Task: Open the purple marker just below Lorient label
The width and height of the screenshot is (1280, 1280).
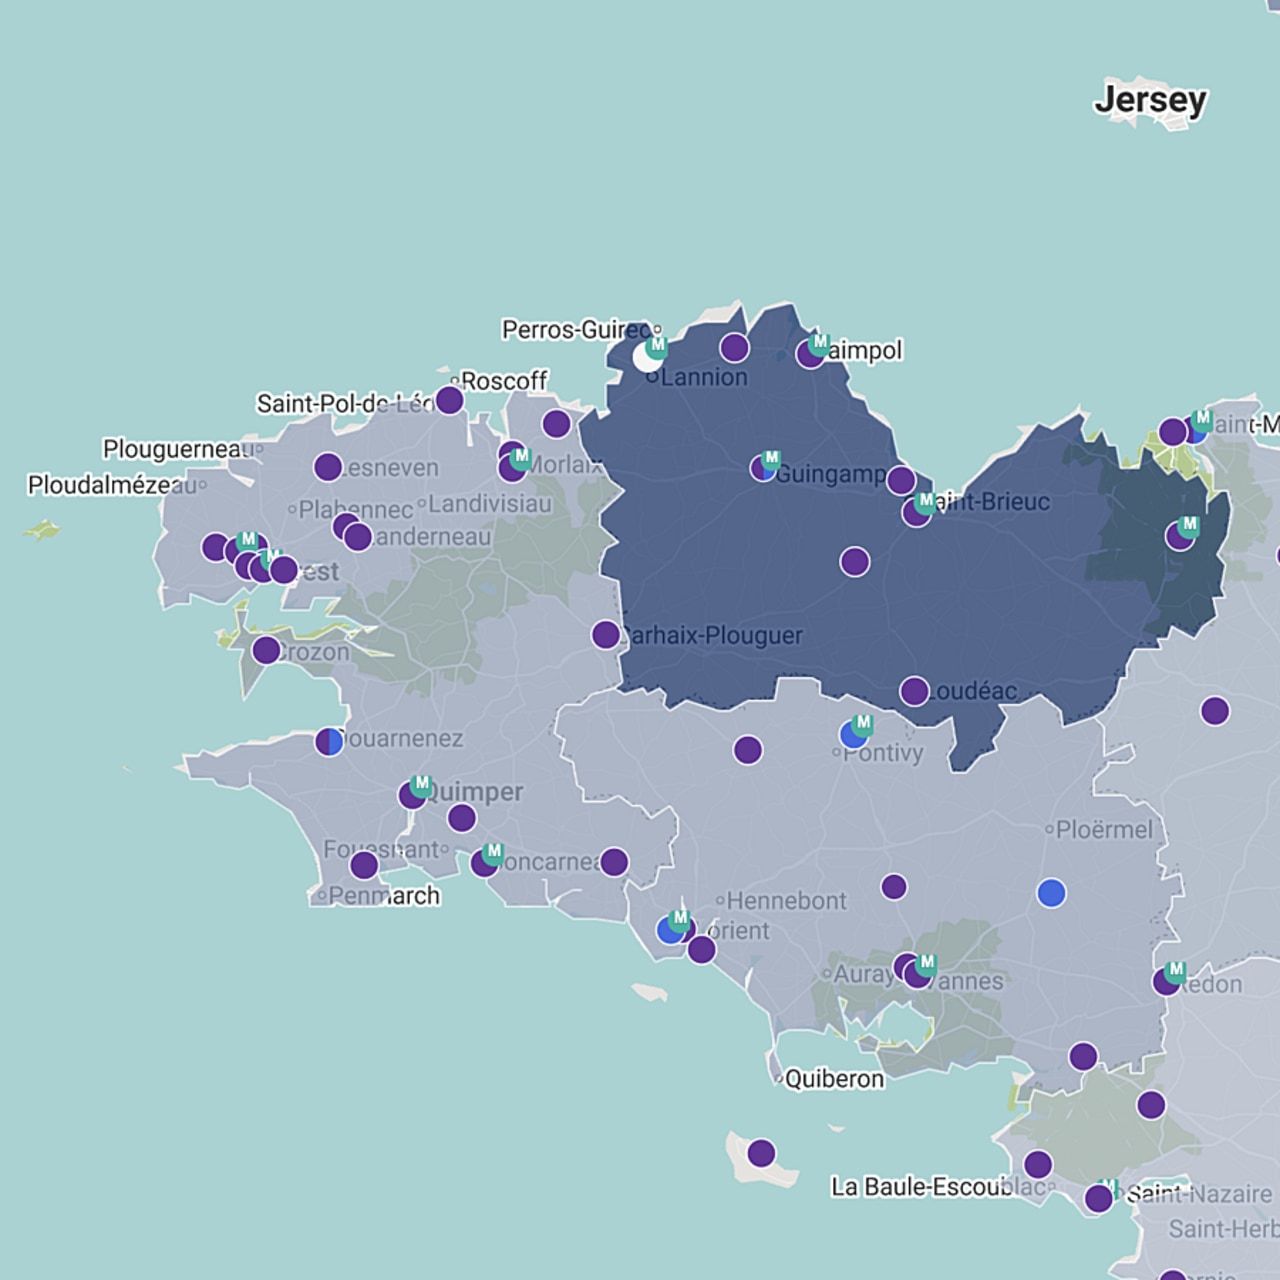Action: [701, 949]
